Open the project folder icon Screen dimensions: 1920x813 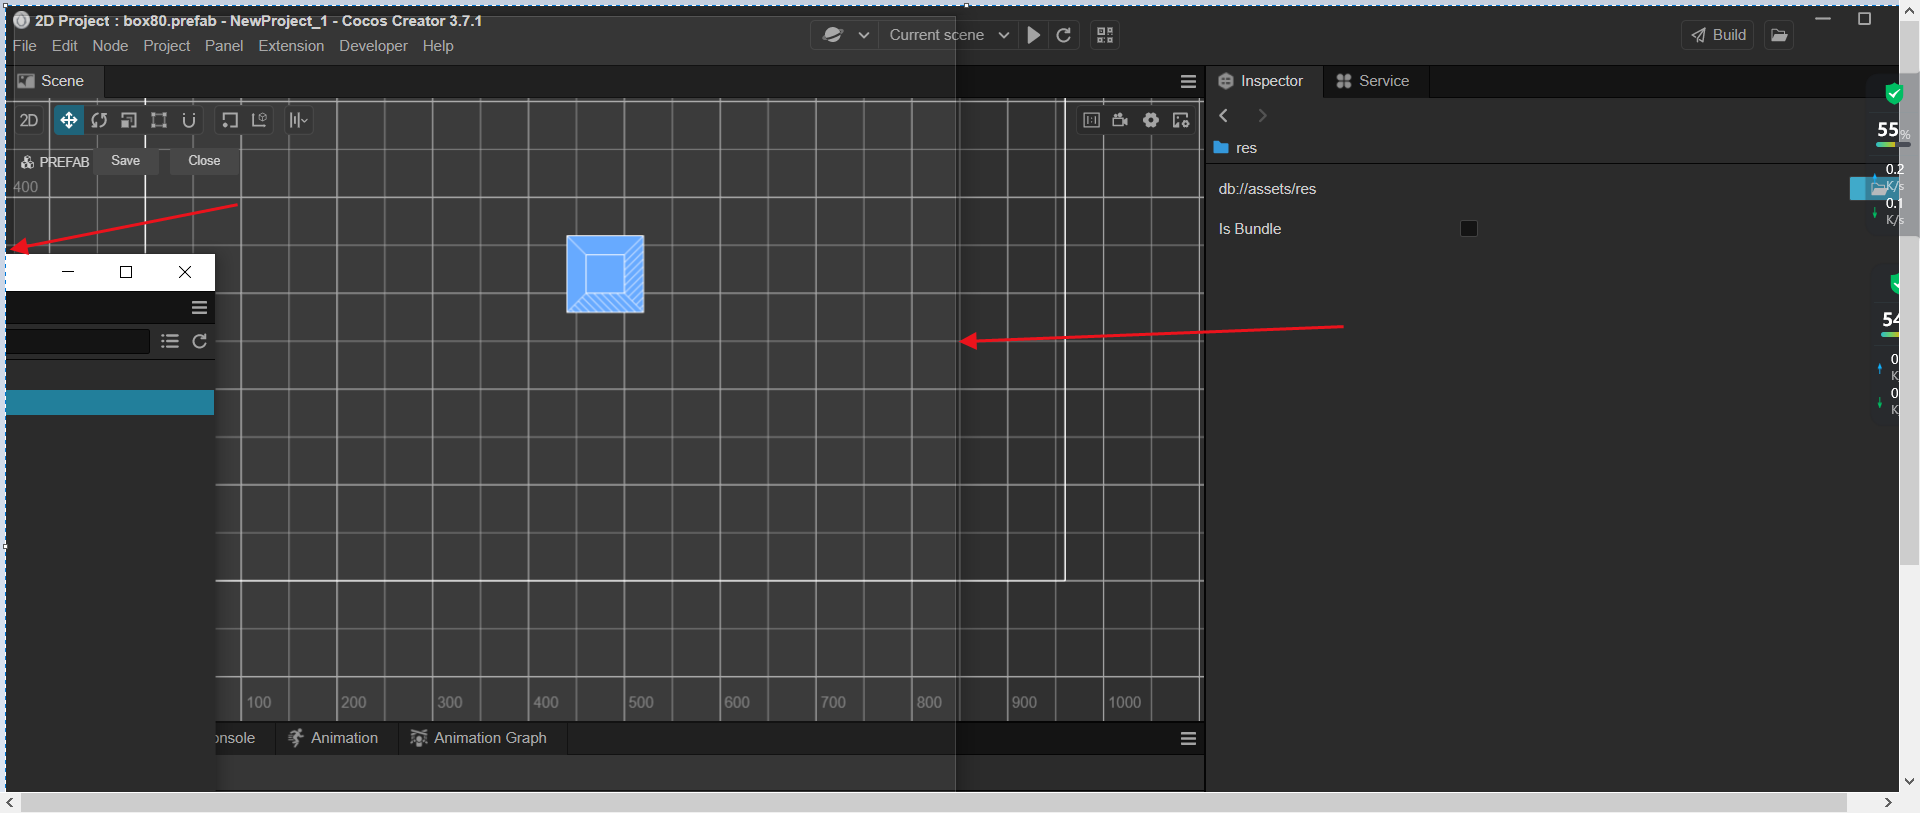(1780, 35)
